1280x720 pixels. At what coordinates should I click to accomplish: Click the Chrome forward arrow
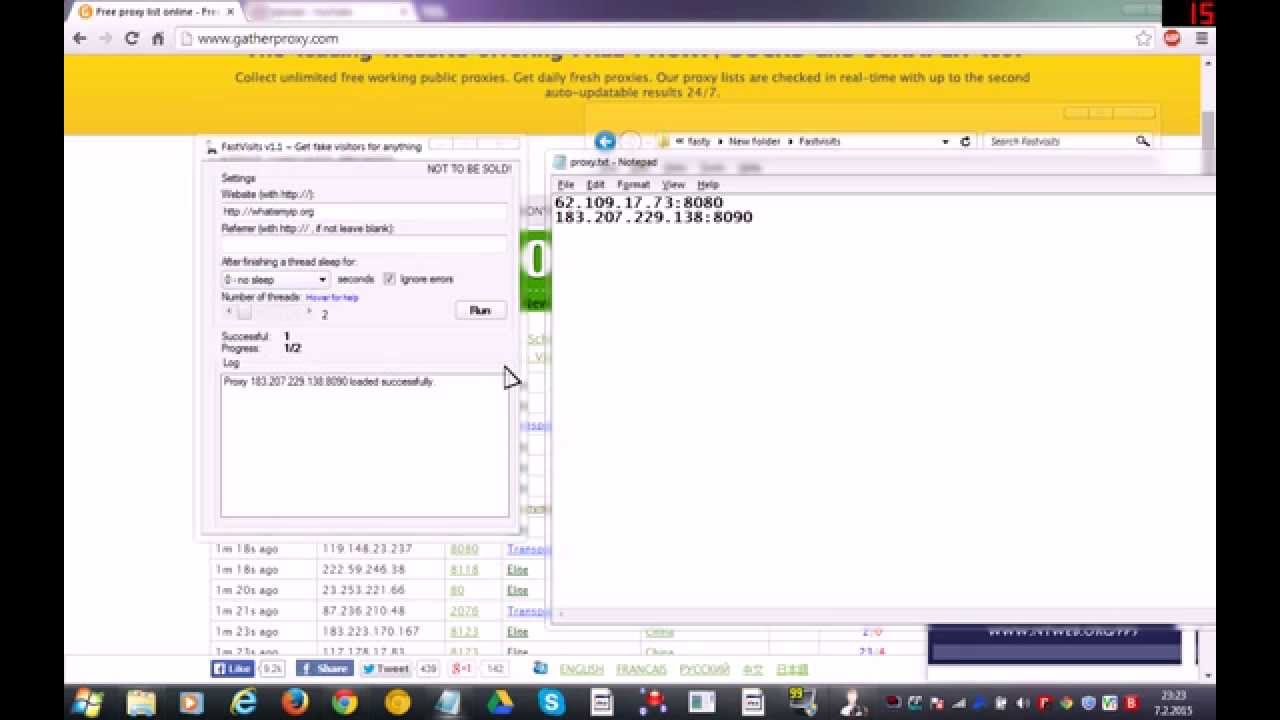pos(105,38)
